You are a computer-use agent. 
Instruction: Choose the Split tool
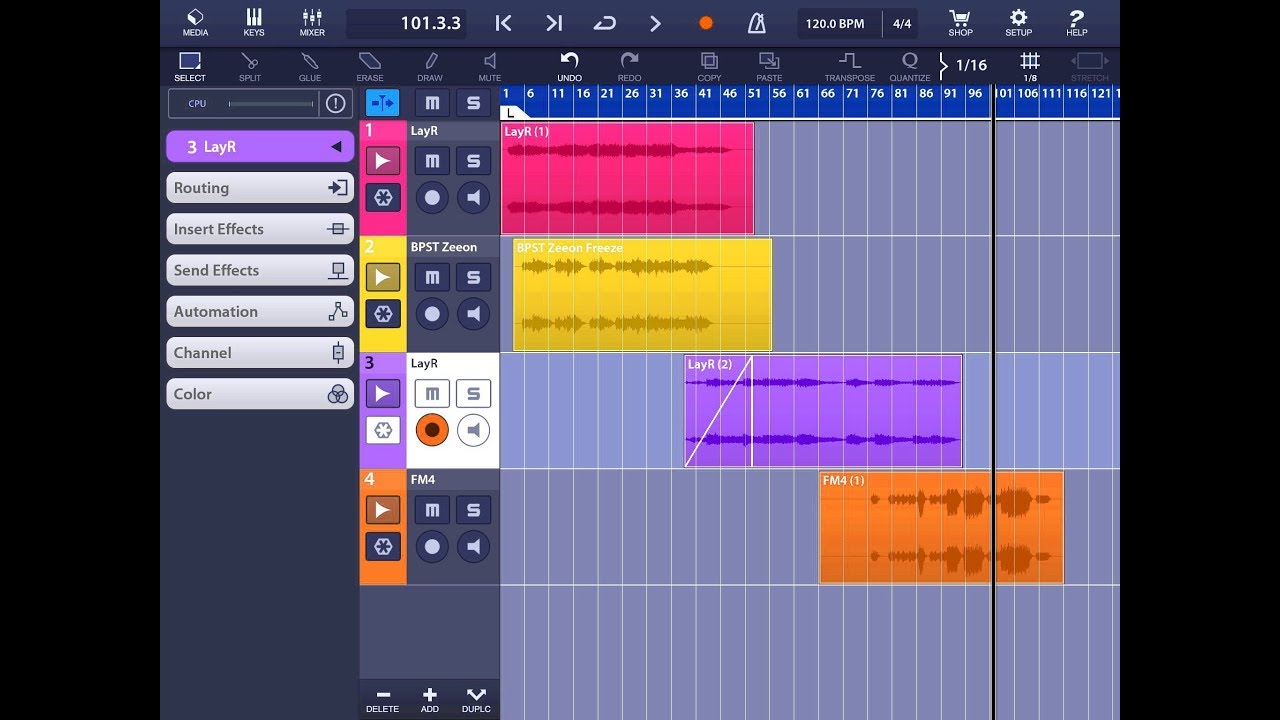250,67
